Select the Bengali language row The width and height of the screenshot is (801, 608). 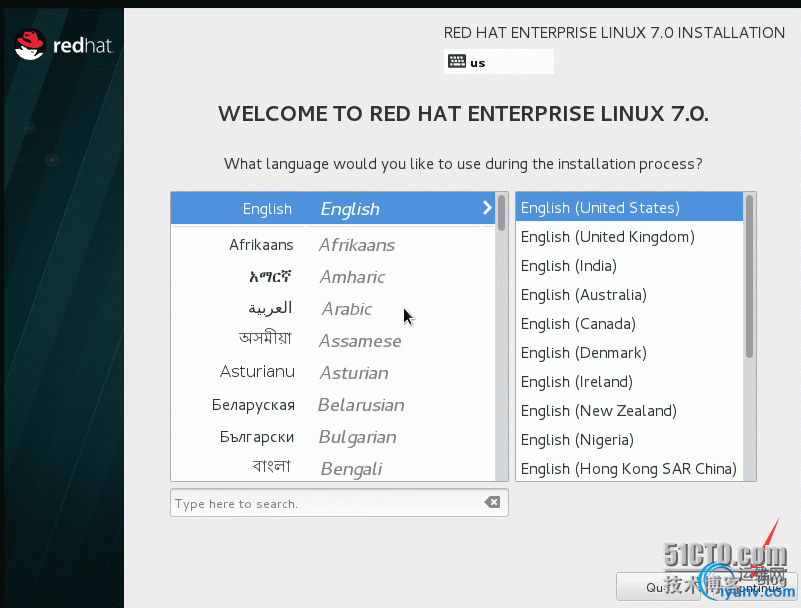tap(333, 467)
